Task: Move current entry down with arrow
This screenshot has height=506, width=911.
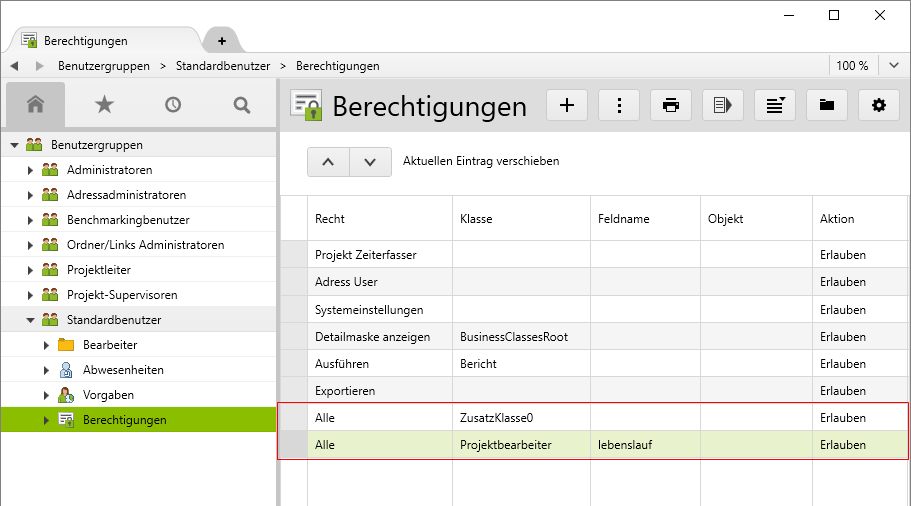Action: click(370, 162)
